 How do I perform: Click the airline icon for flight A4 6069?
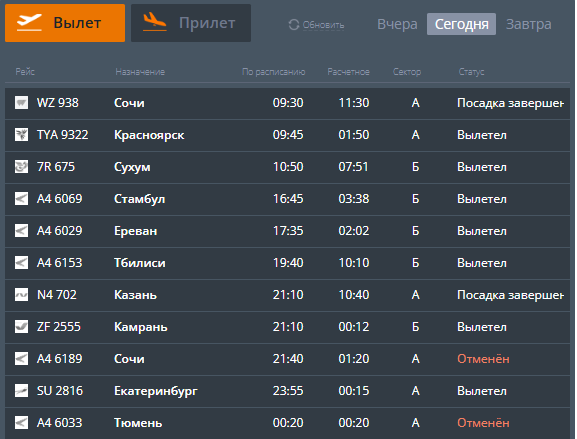21,199
